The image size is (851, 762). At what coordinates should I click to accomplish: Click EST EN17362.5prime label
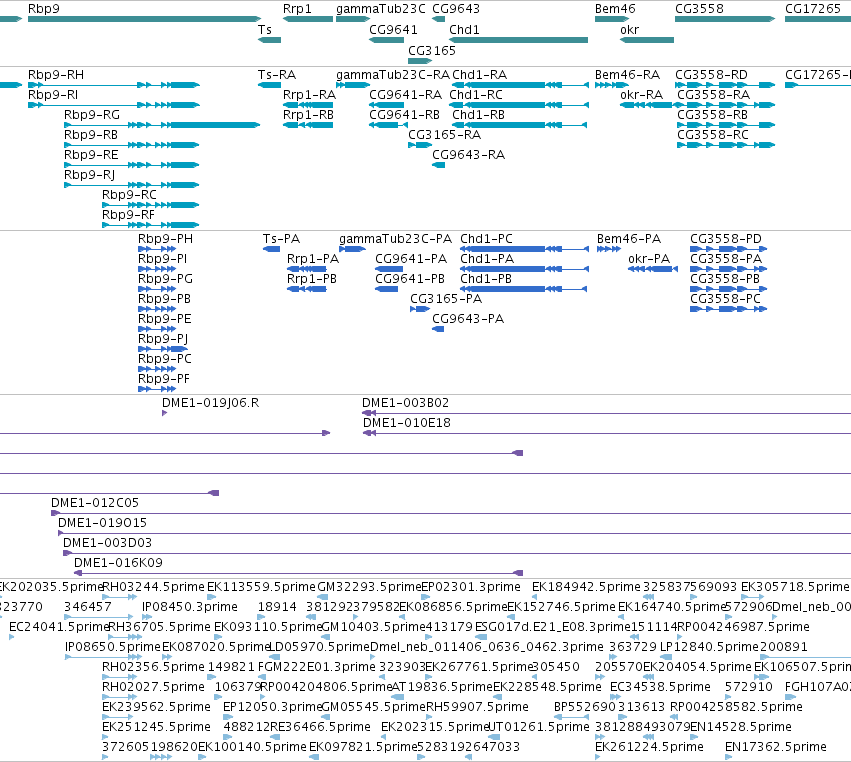[x=776, y=747]
